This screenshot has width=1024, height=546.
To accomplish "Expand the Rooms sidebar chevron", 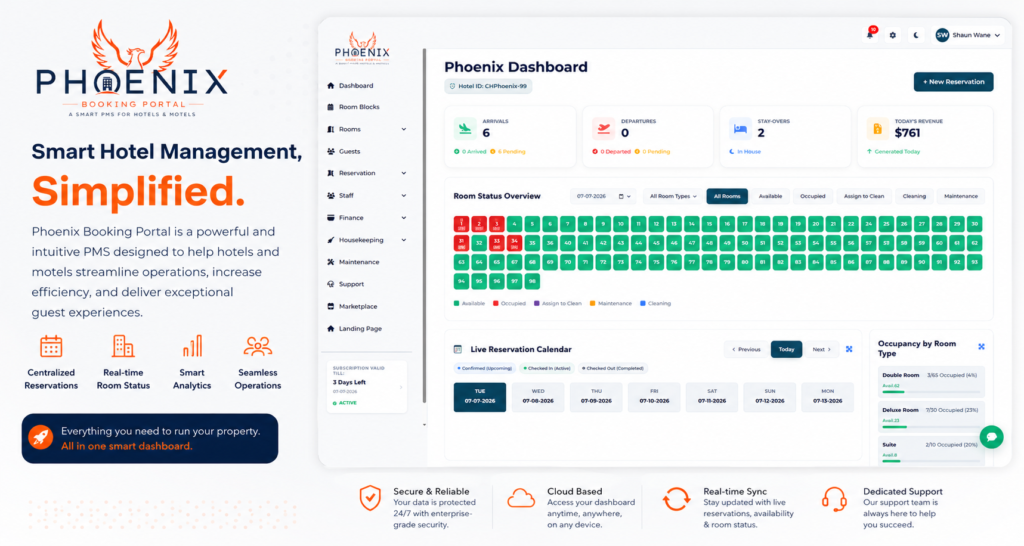I will point(404,129).
